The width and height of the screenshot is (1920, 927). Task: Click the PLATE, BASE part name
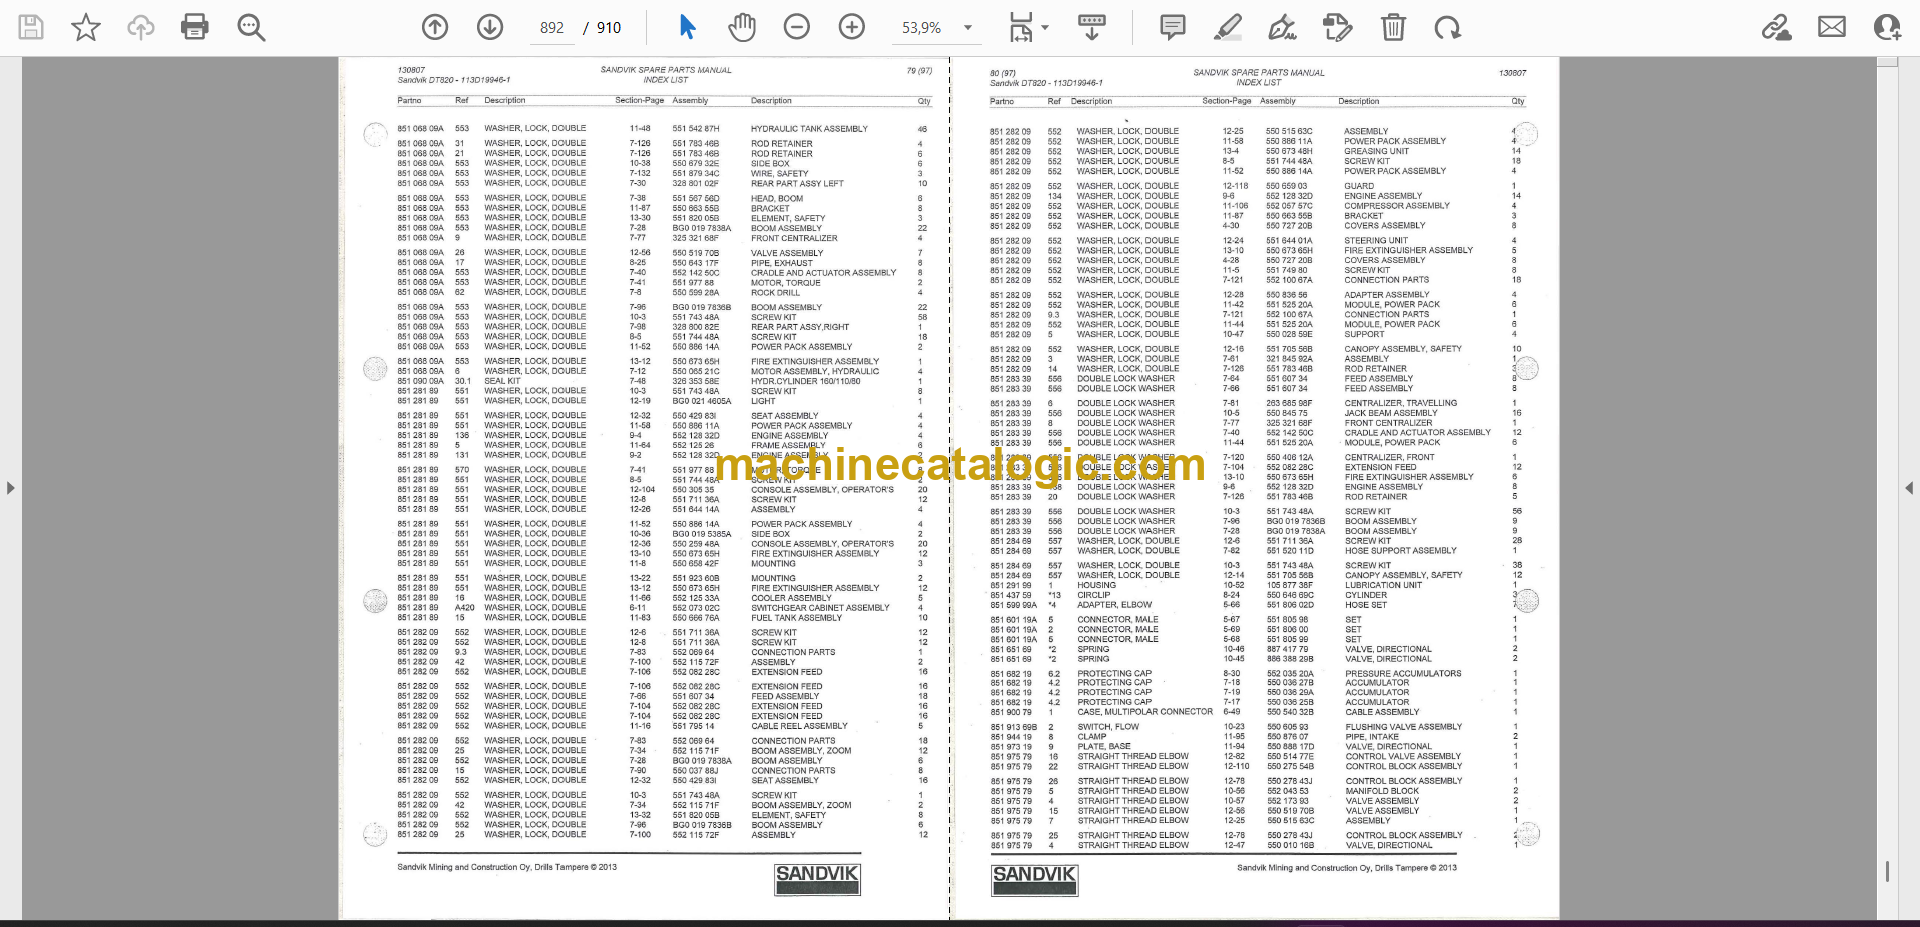click(x=1104, y=747)
